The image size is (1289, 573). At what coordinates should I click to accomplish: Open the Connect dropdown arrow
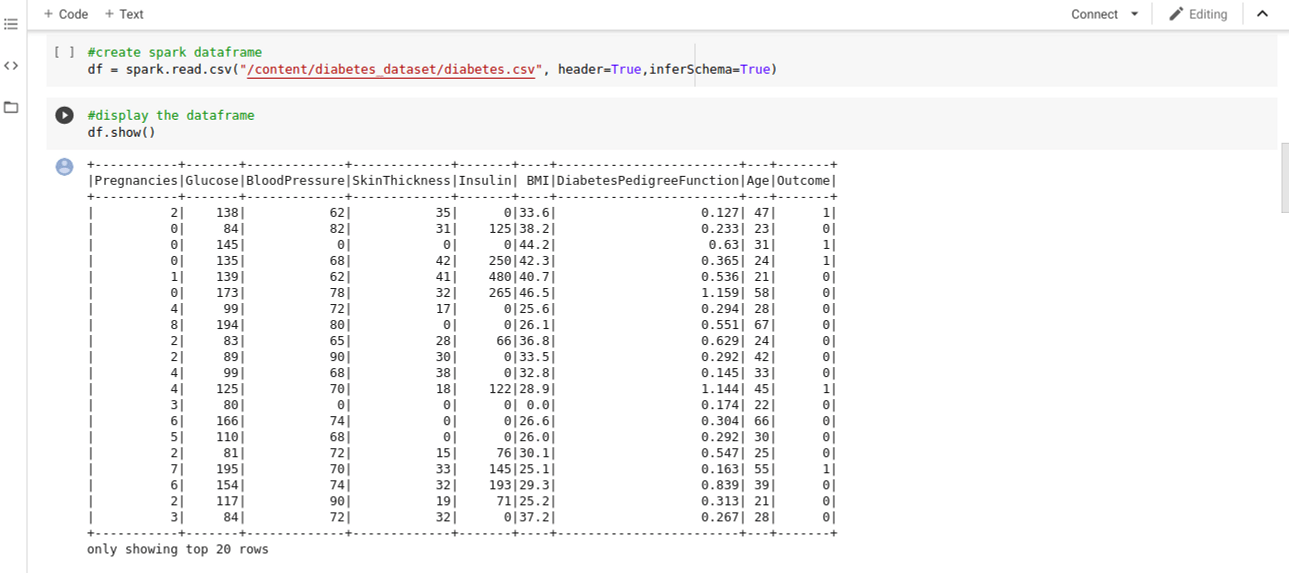point(1134,14)
